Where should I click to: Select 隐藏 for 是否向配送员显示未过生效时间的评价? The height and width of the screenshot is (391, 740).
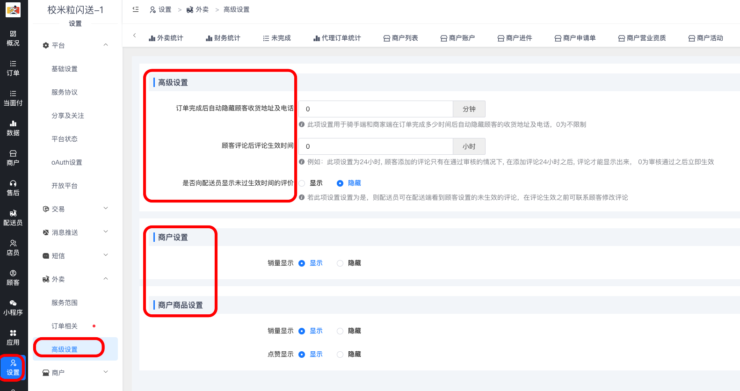point(340,183)
